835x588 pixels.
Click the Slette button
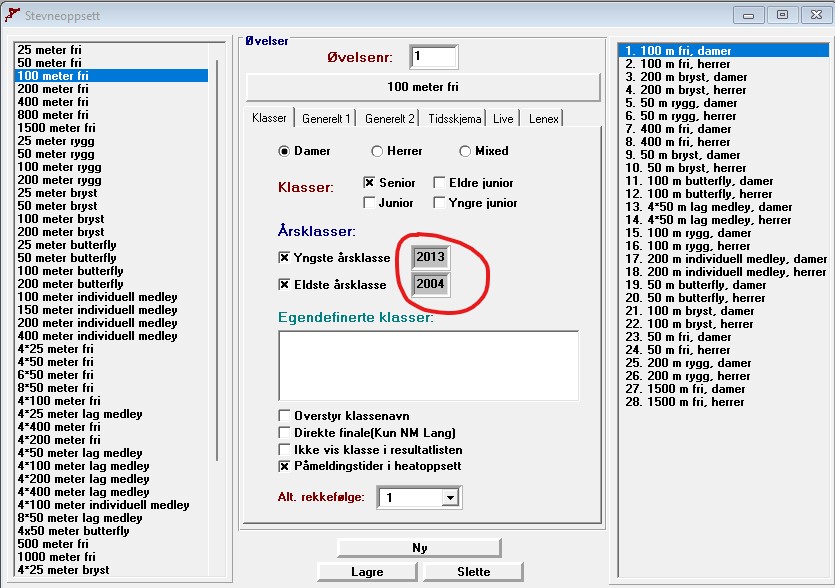coord(473,572)
